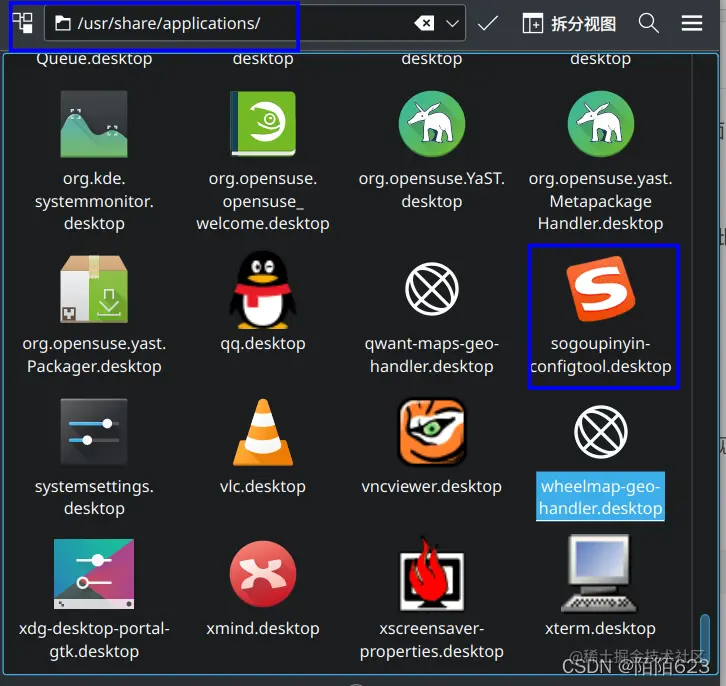Open the places tree icon in toolbar

point(22,23)
